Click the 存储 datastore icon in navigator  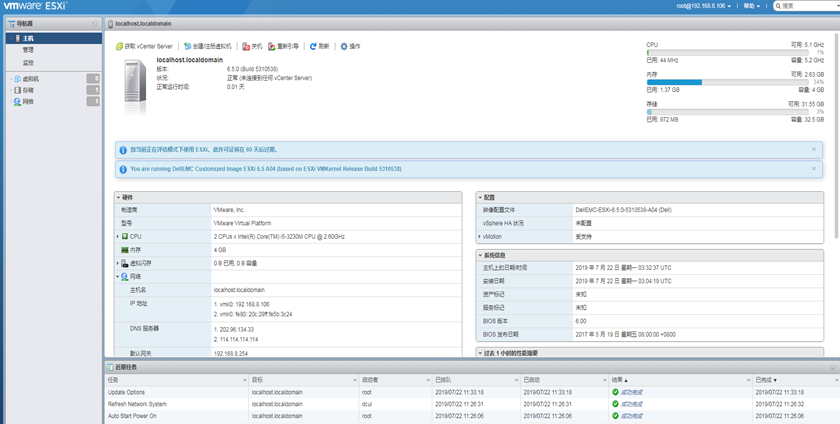click(x=18, y=90)
